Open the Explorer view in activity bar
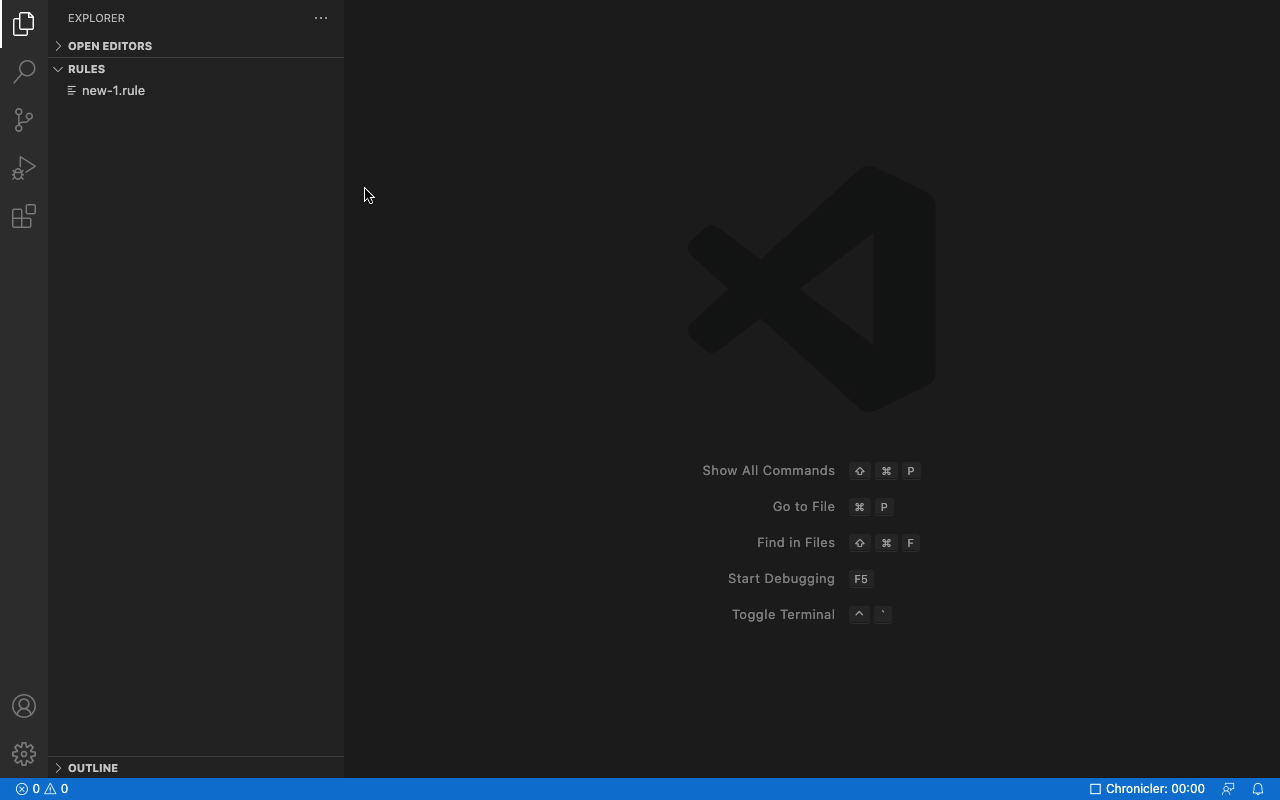The width and height of the screenshot is (1280, 800). 24,23
